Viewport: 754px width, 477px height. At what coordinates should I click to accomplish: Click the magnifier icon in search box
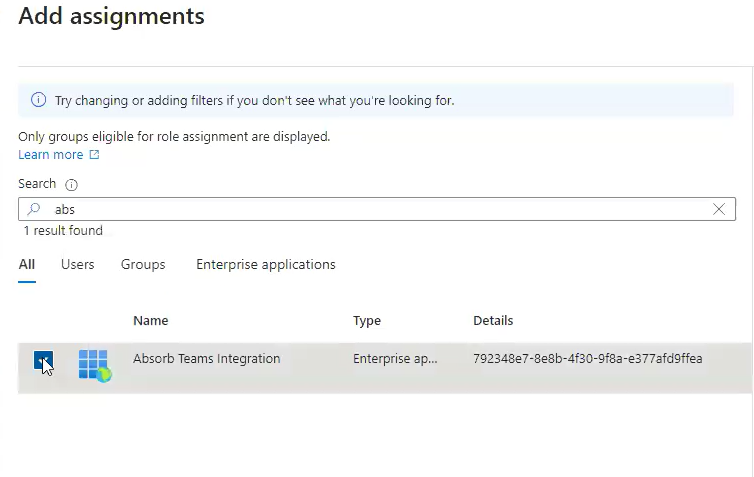click(x=34, y=209)
